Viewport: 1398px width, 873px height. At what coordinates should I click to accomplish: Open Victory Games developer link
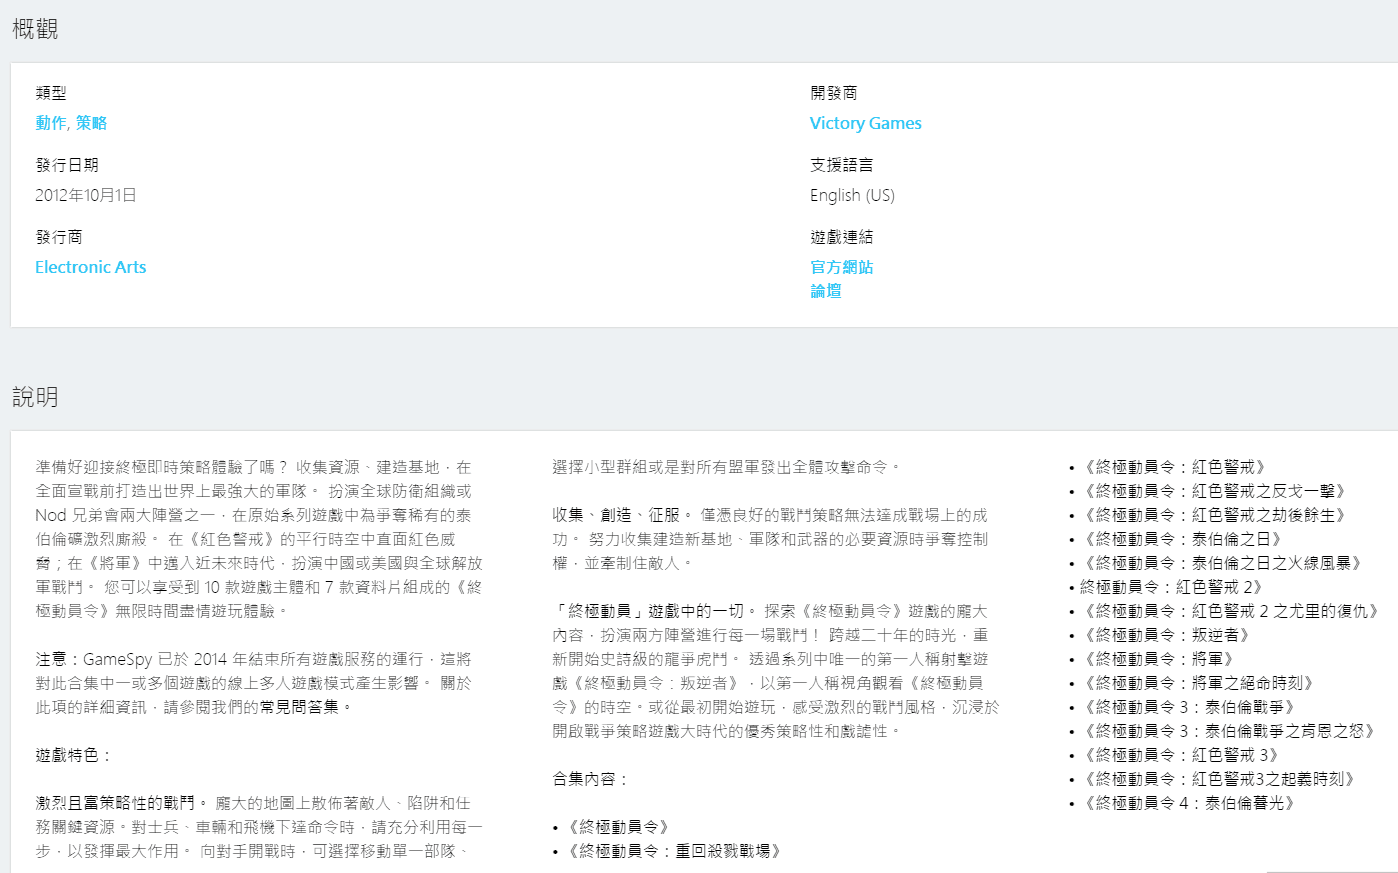click(x=866, y=123)
